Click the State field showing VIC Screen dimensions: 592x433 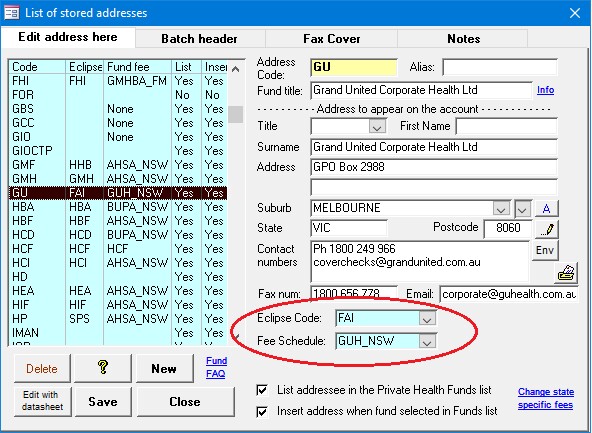coord(349,228)
